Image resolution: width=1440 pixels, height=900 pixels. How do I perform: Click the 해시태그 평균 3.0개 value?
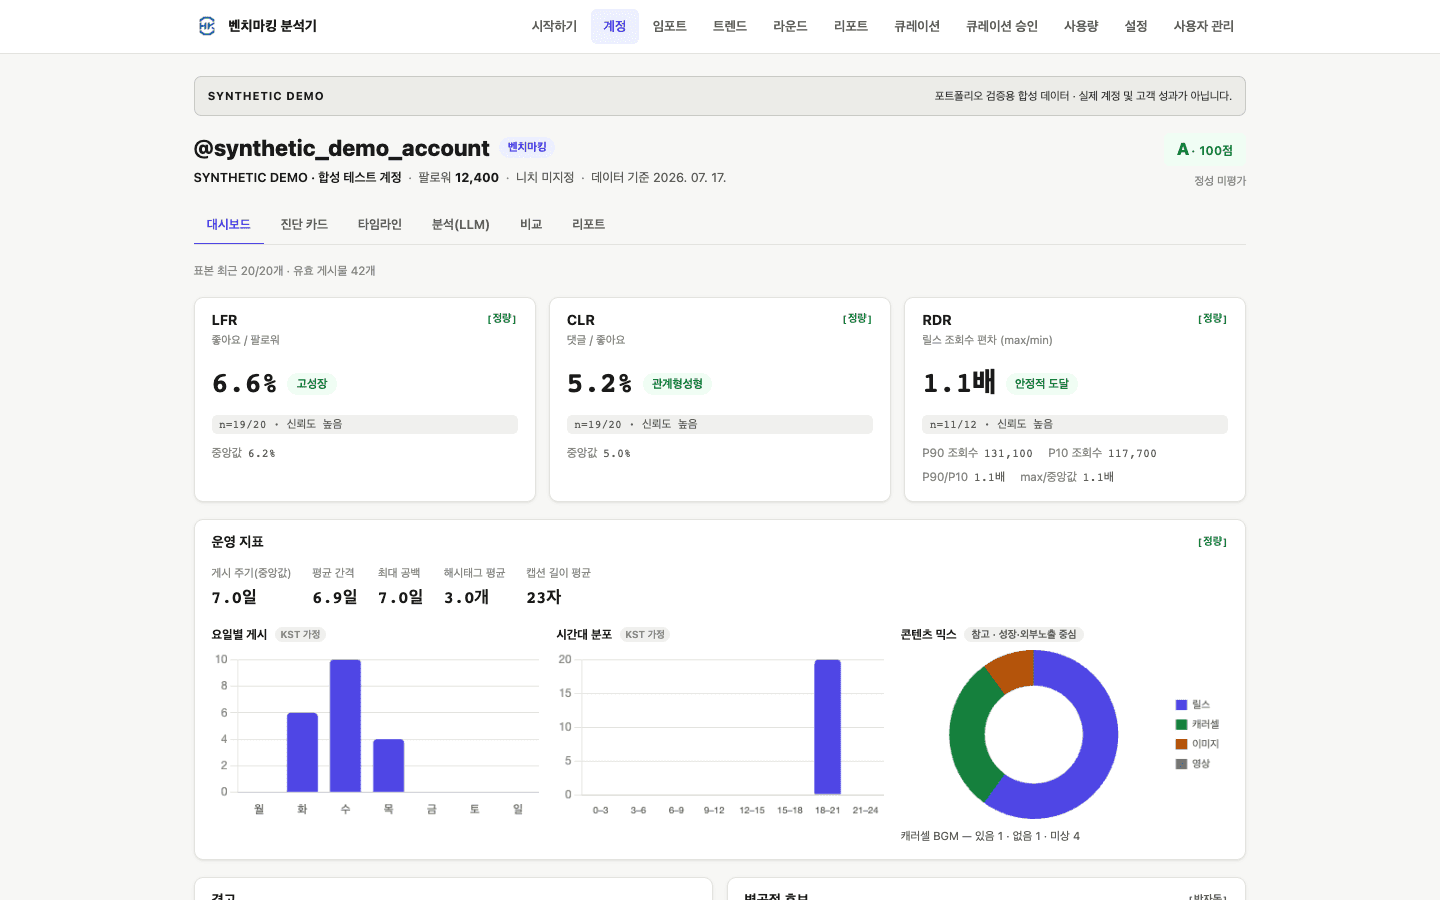point(466,597)
